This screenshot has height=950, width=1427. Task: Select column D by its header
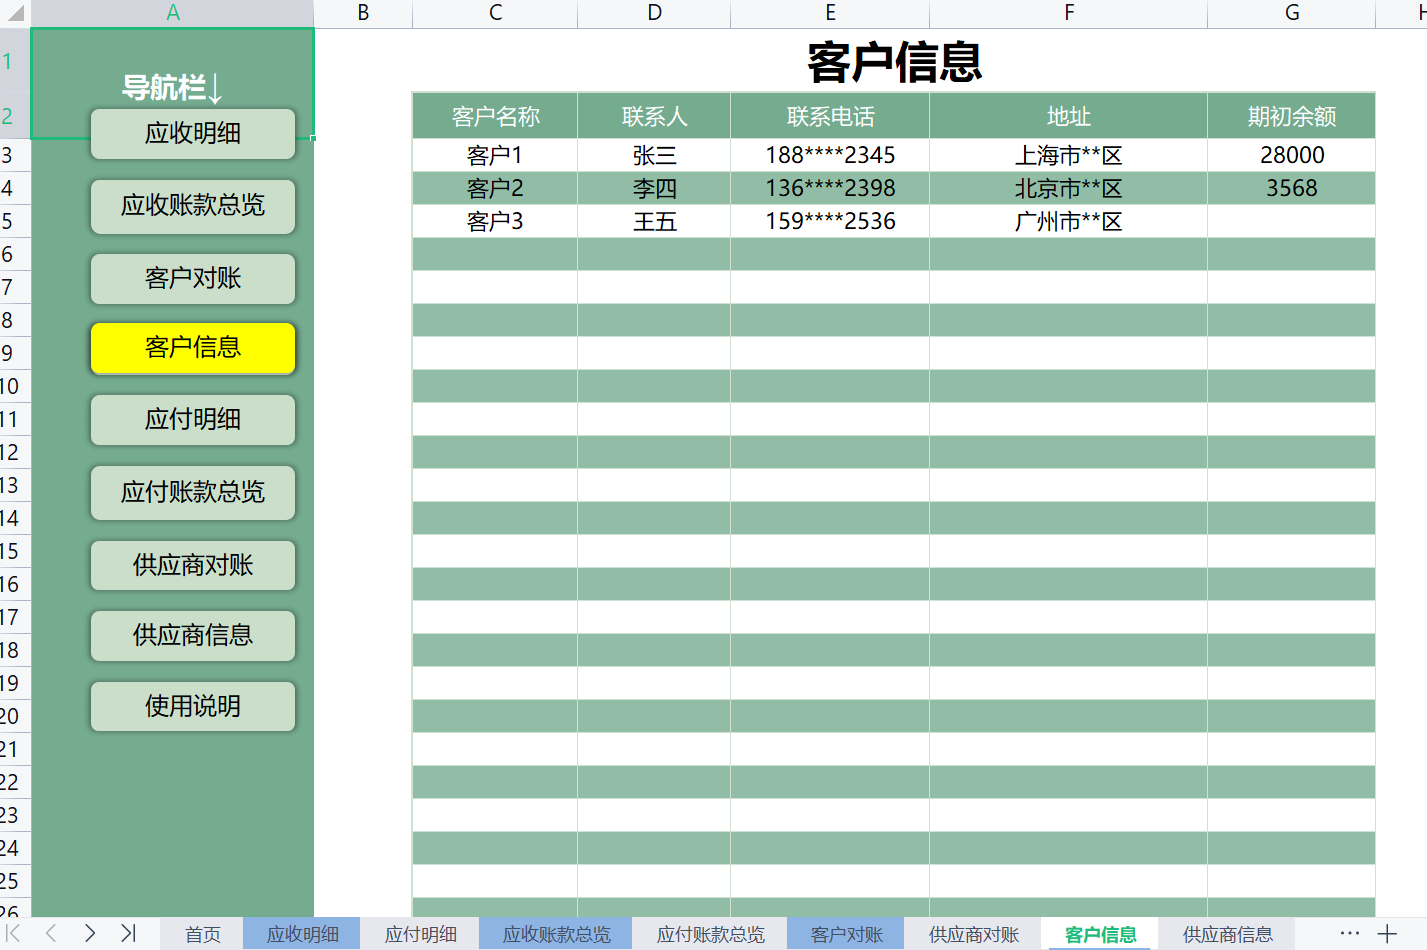[x=654, y=13]
